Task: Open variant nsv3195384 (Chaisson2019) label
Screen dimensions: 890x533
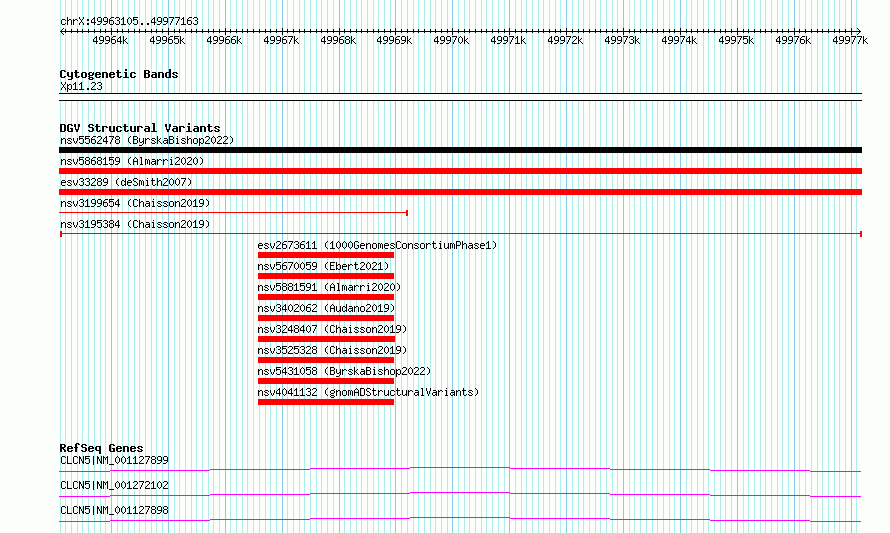Action: [135, 224]
